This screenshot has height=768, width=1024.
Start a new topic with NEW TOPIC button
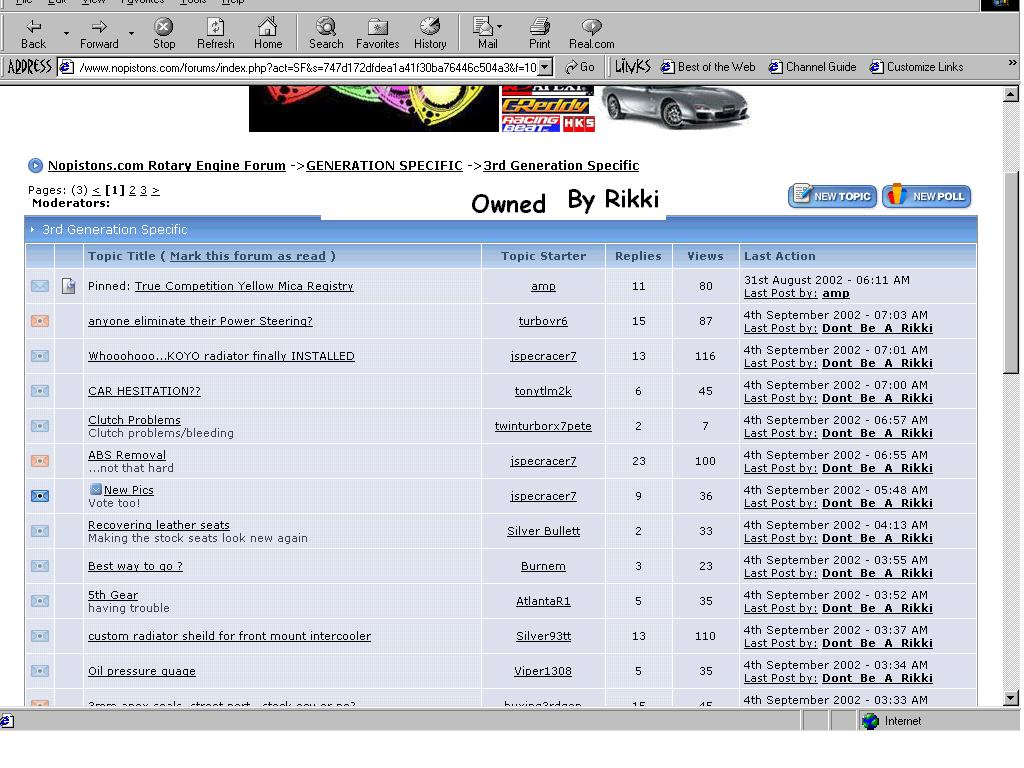click(x=832, y=196)
